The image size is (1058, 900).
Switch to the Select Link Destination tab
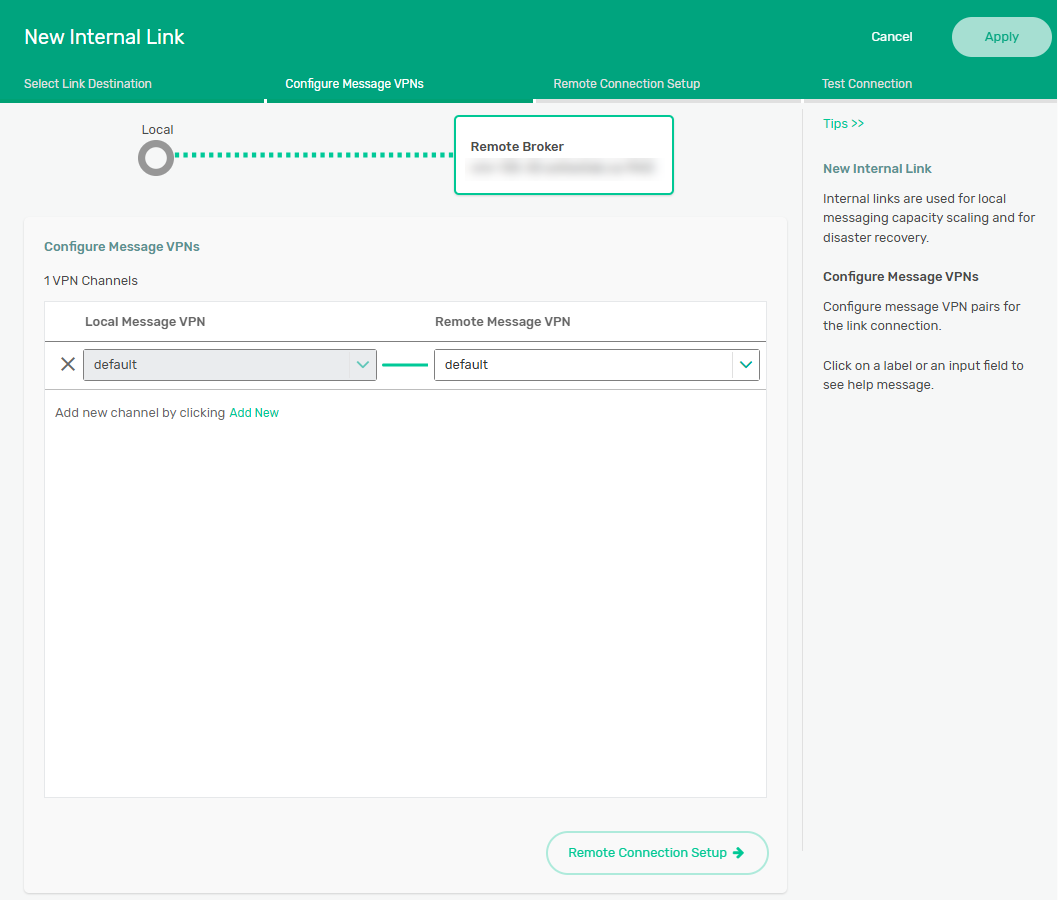pyautogui.click(x=88, y=84)
